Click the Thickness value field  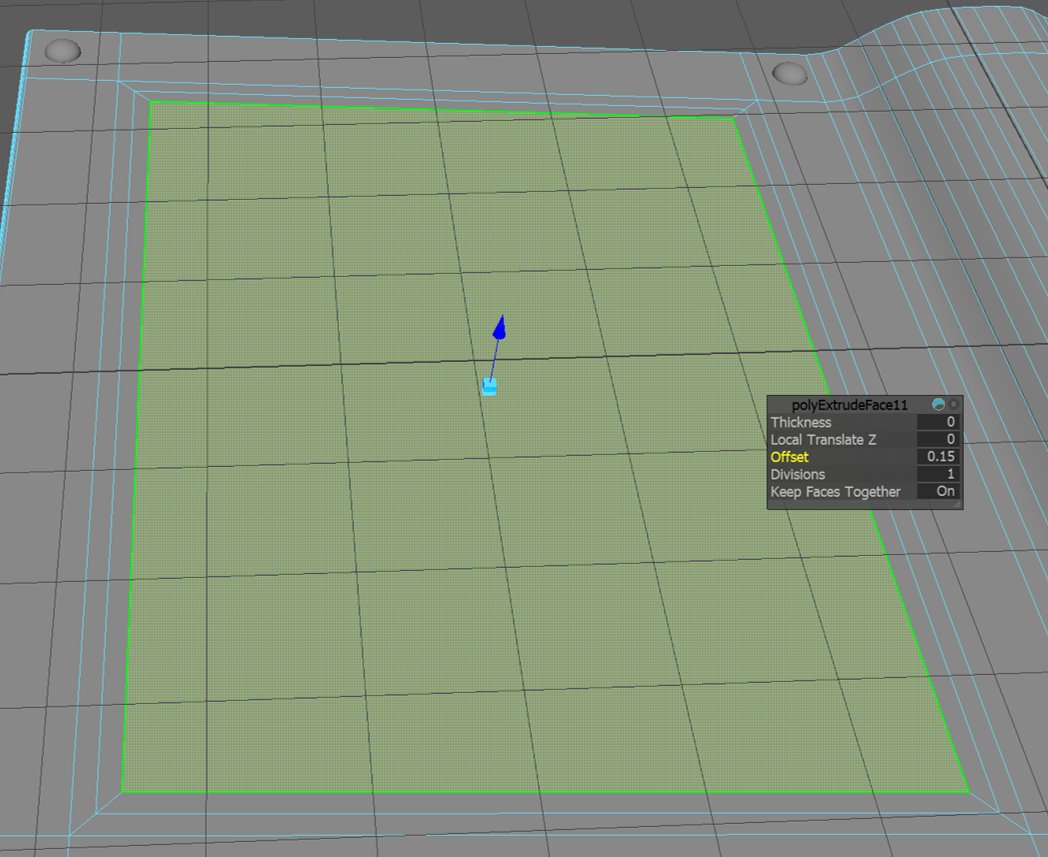[x=938, y=422]
